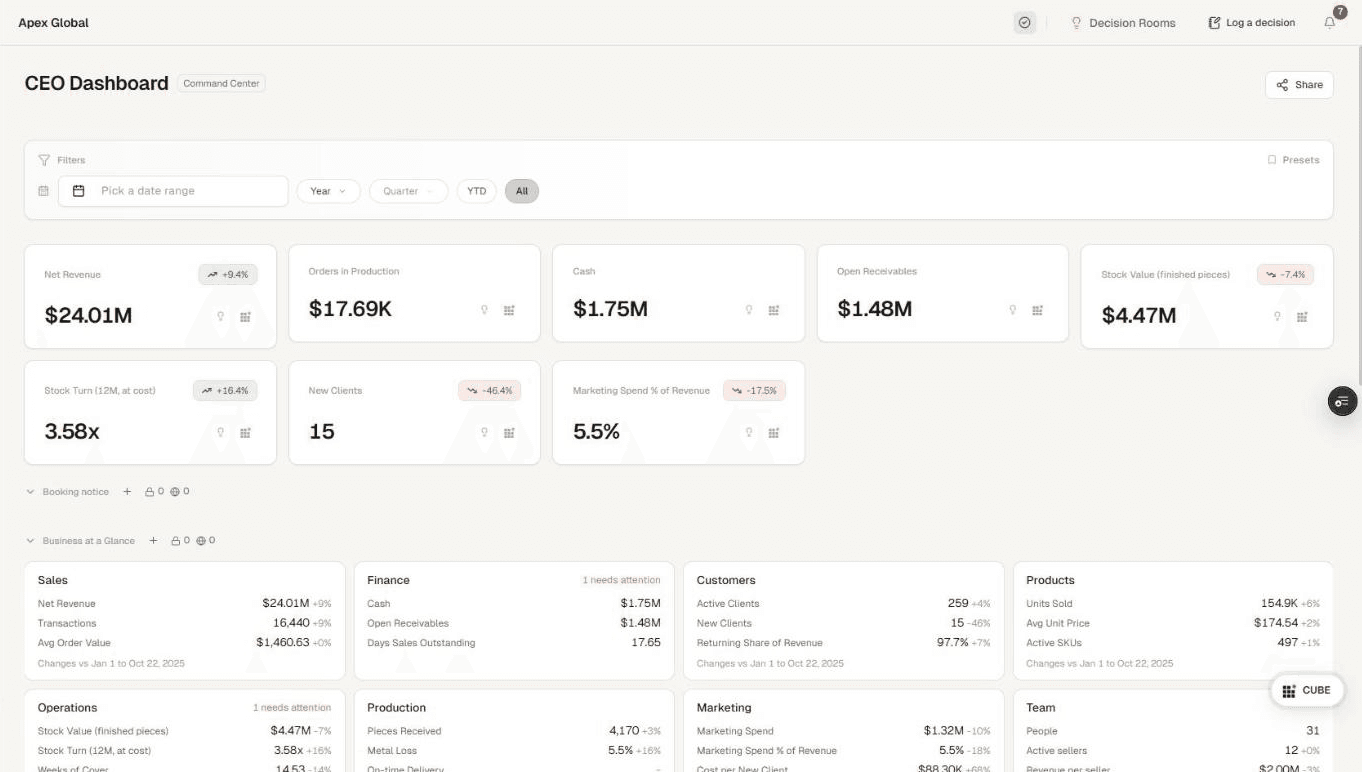Open the CUBE floating button

[1307, 690]
